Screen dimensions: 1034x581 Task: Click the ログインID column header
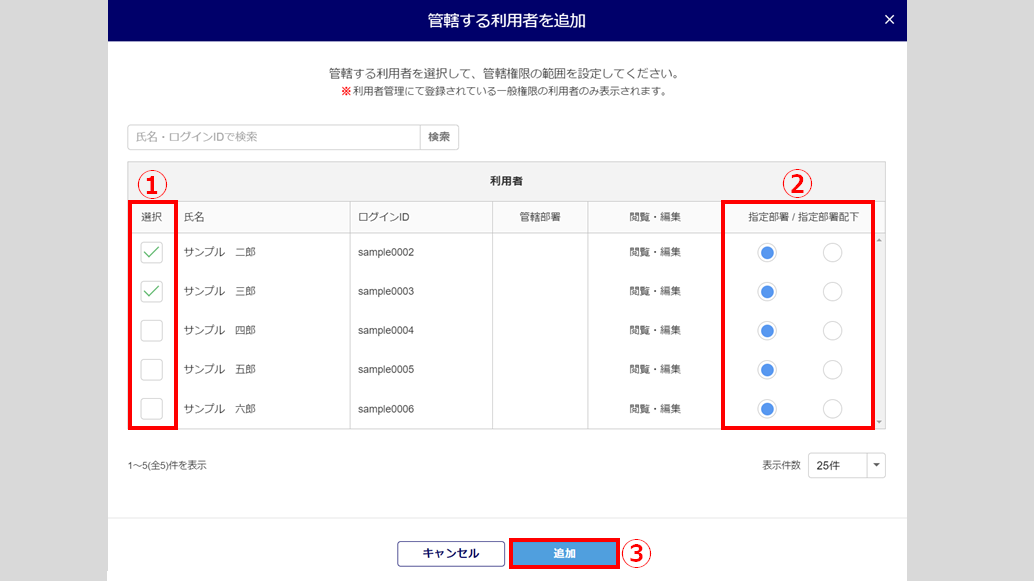point(384,217)
